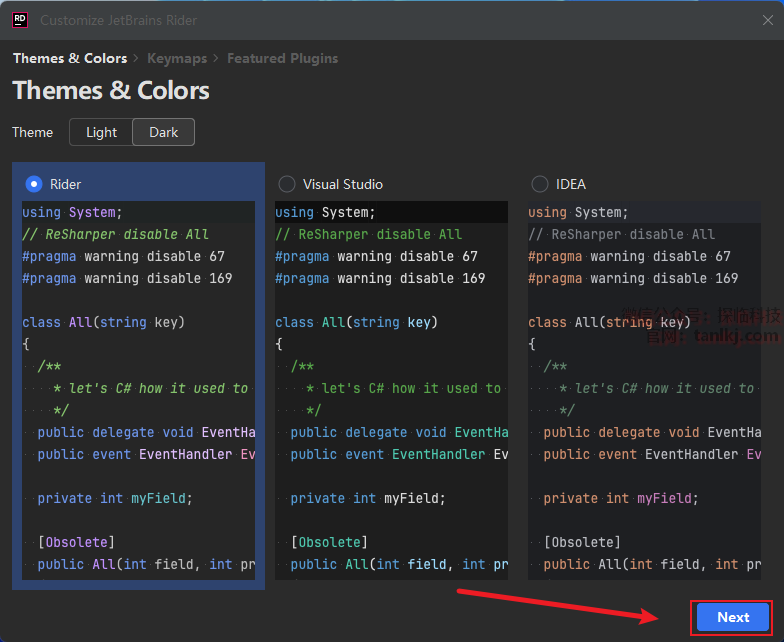Select the Rider color scheme radio button
The width and height of the screenshot is (784, 642).
[34, 184]
